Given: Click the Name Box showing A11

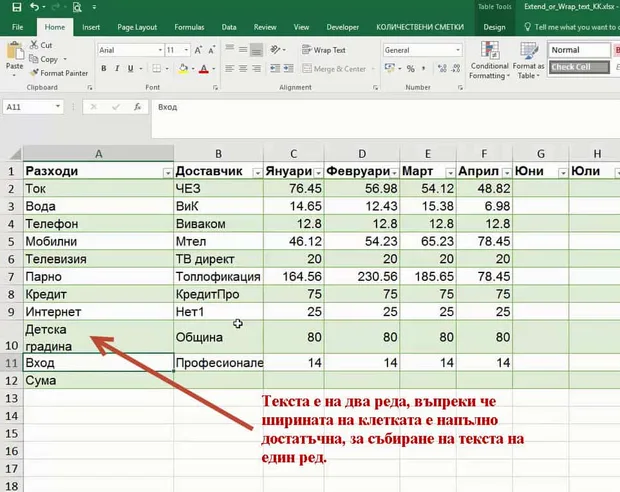Looking at the screenshot, I should click(33, 107).
